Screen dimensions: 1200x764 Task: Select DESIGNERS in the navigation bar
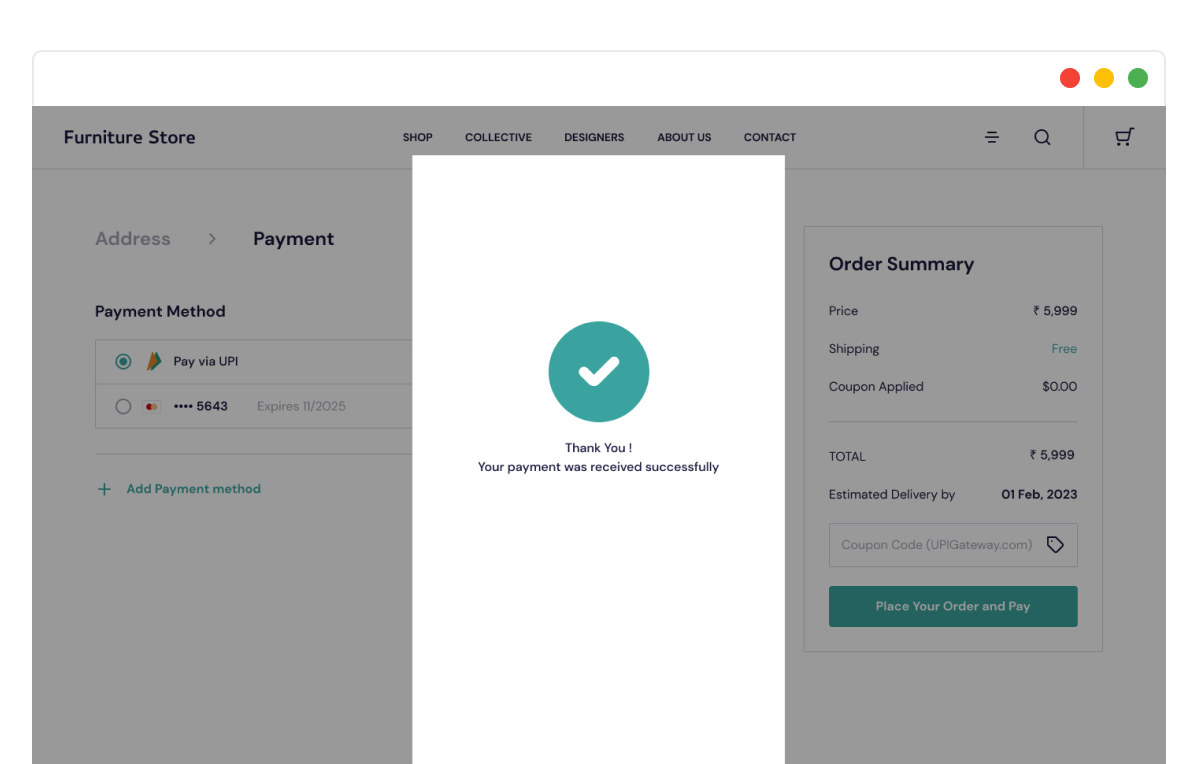[x=594, y=137]
